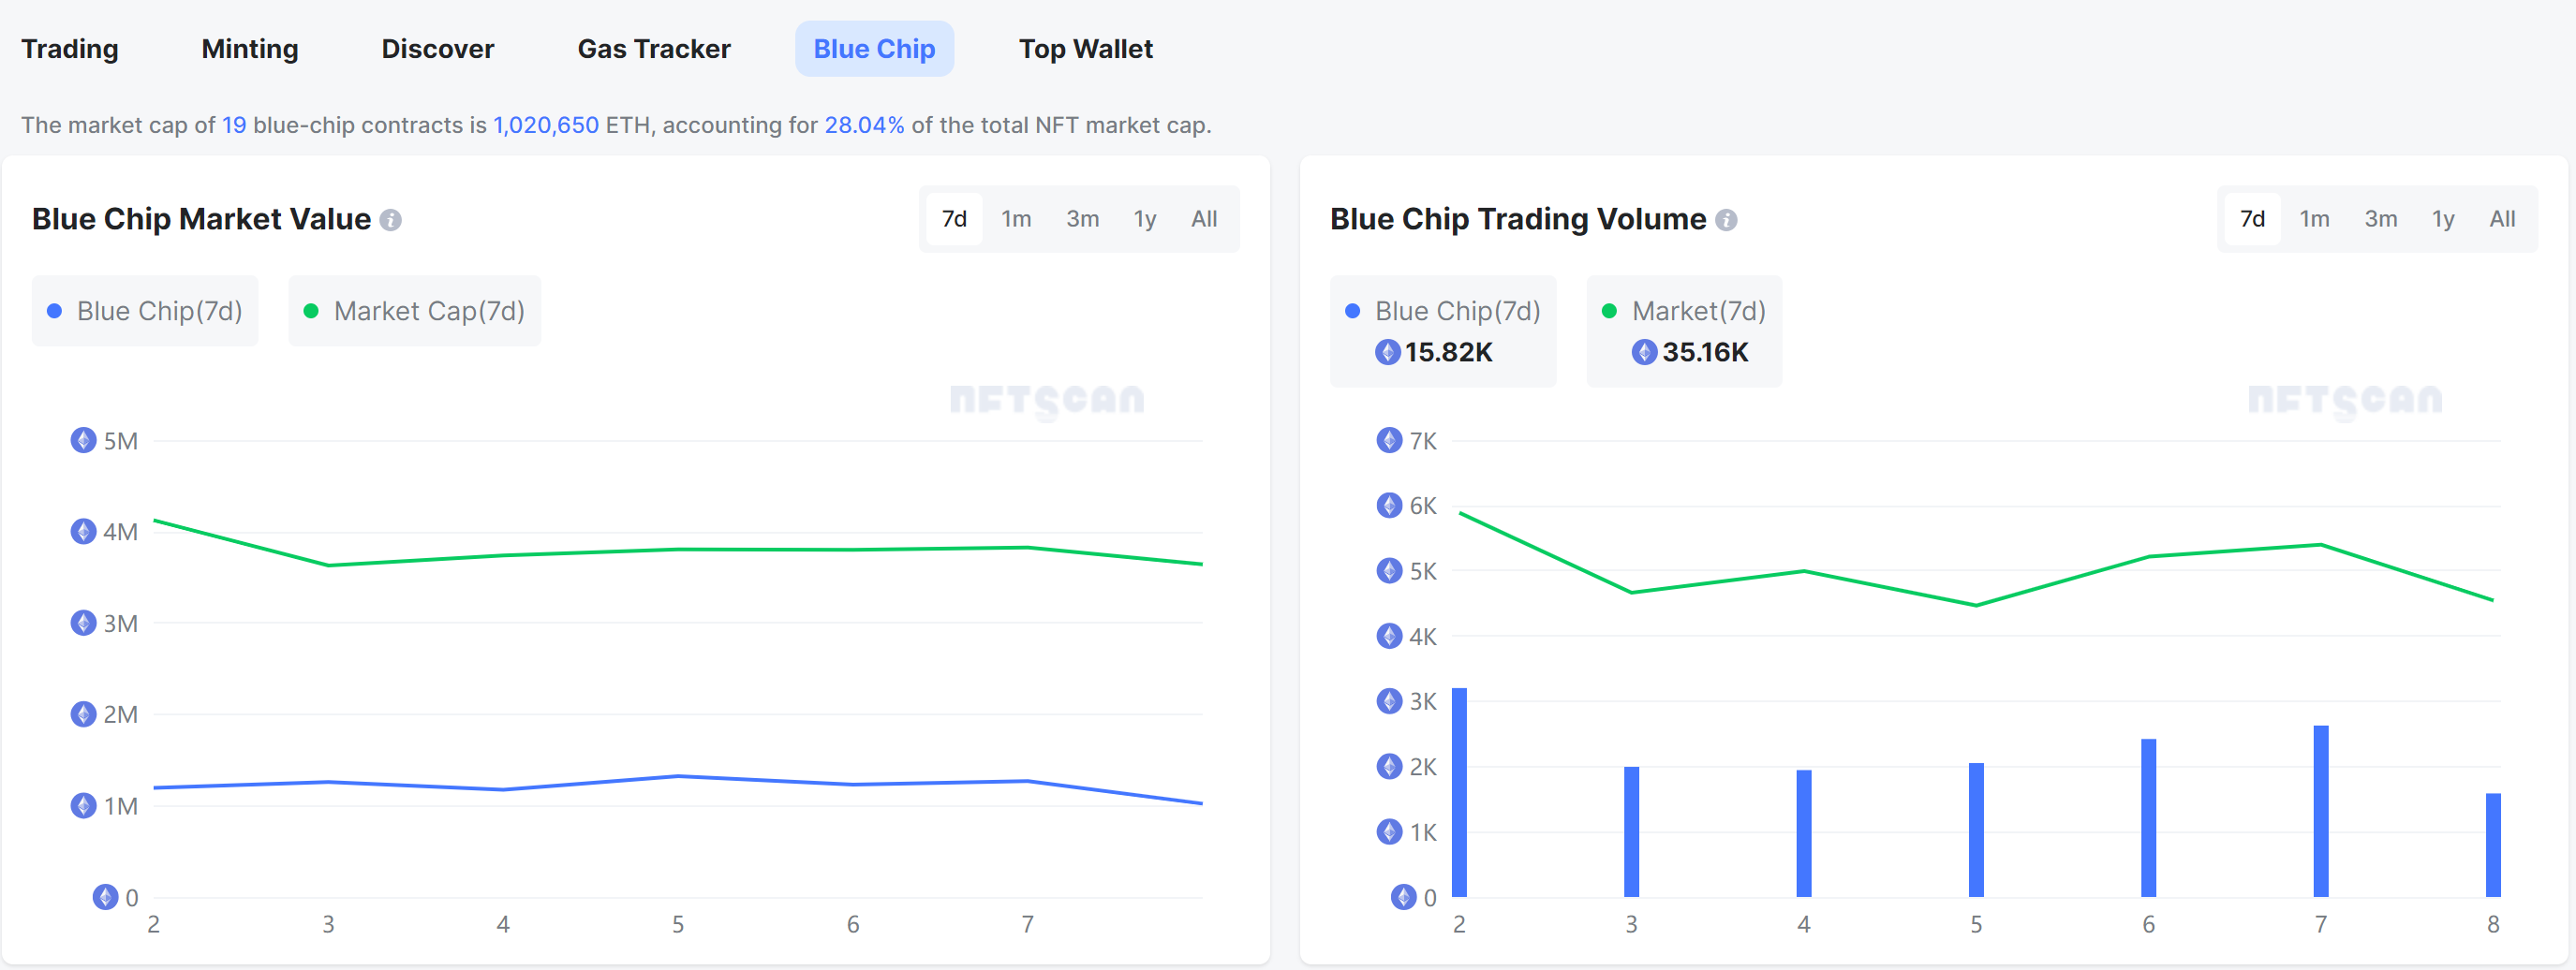Click Ethereum icon next to 15.82K value
This screenshot has height=970, width=2576.
tap(1387, 352)
